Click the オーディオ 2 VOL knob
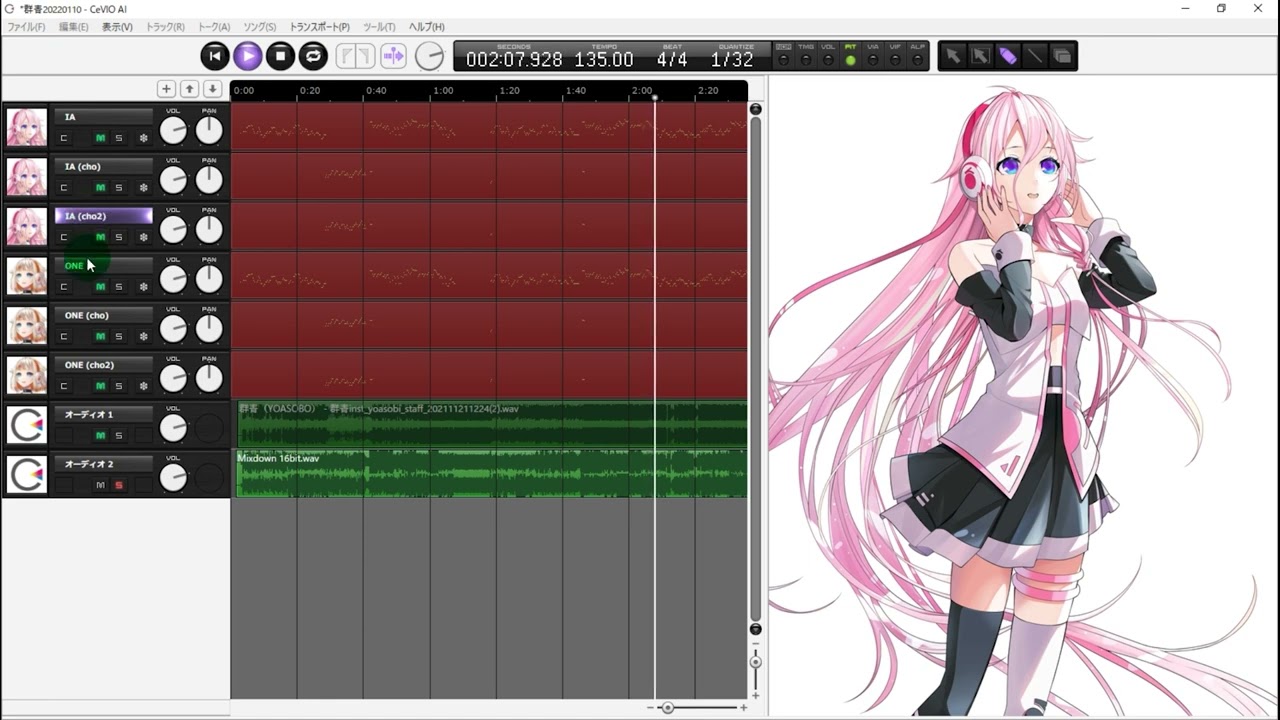 (173, 478)
